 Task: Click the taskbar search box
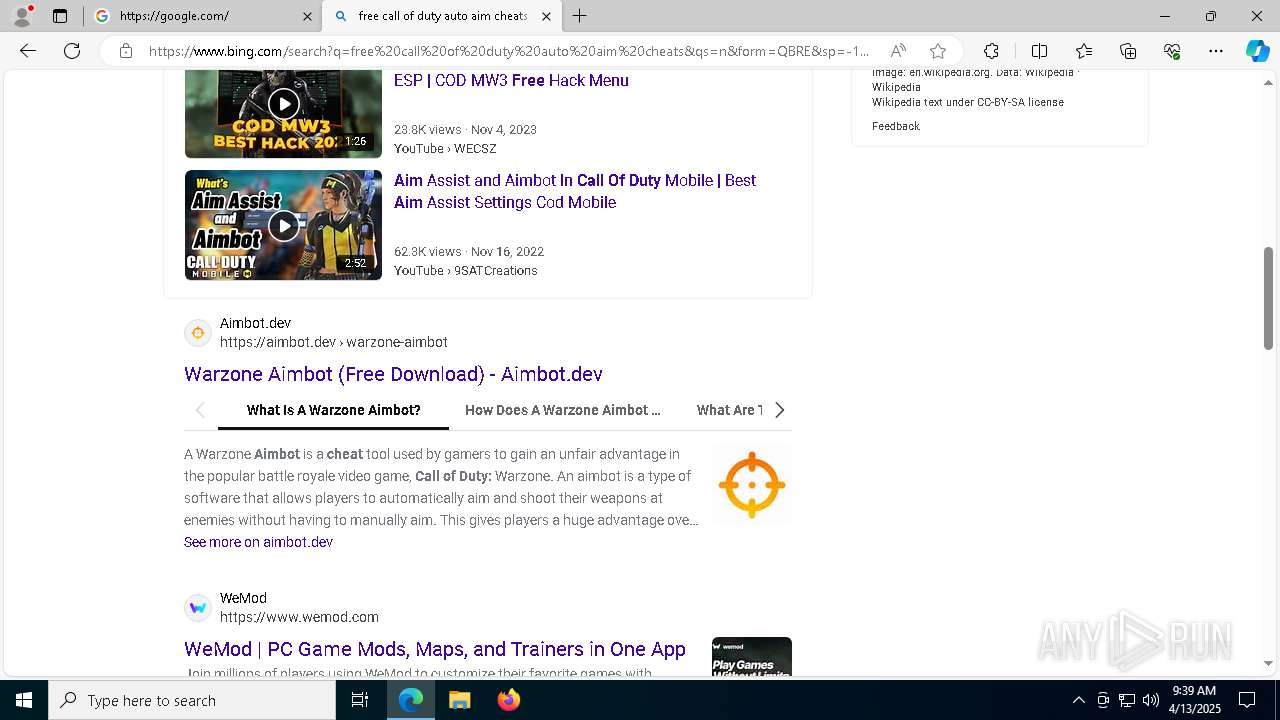[x=192, y=700]
